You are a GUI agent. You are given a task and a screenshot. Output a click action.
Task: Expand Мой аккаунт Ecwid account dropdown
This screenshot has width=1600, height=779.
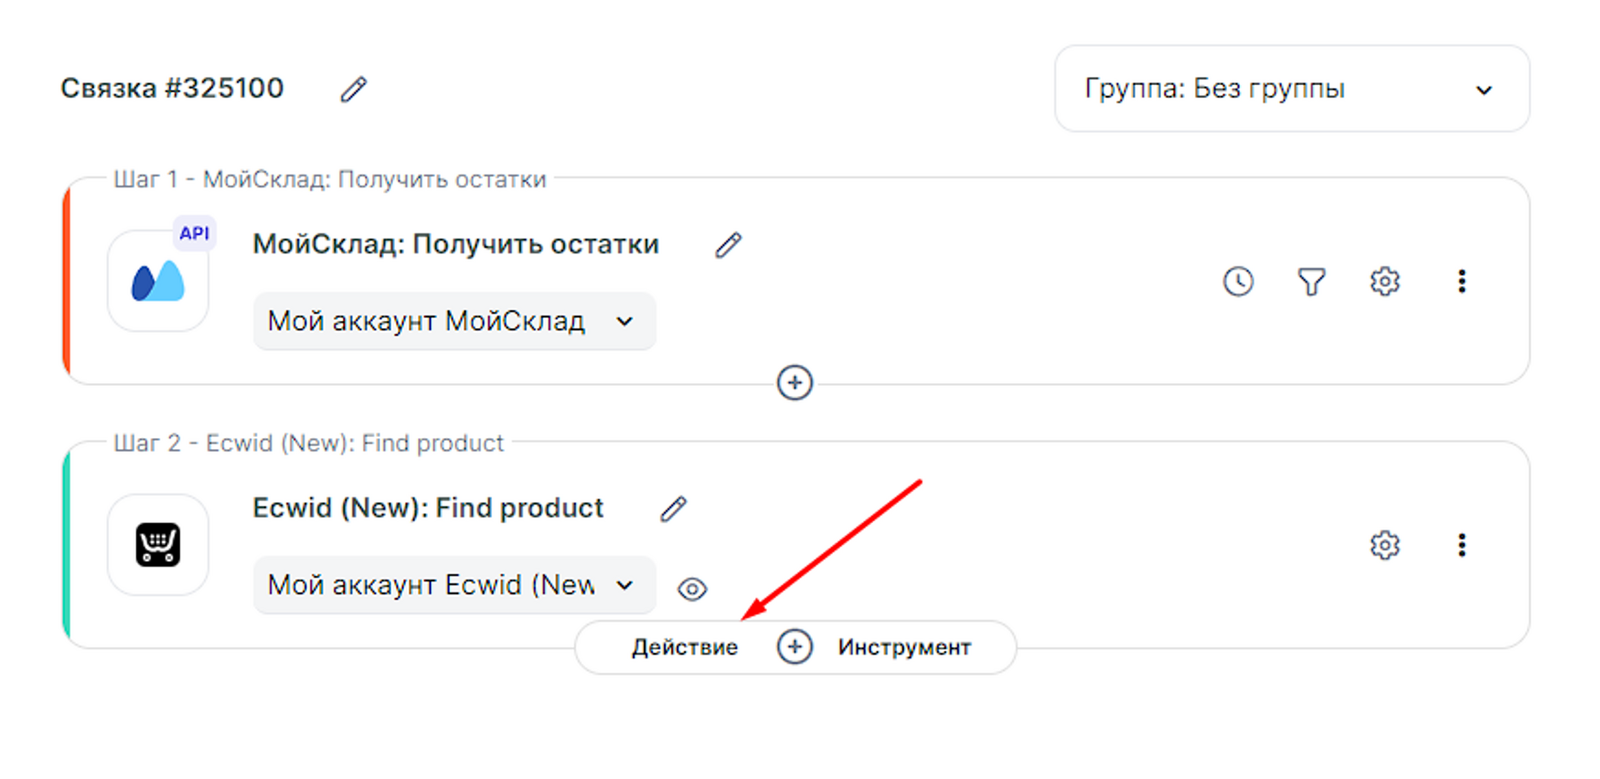coord(454,585)
